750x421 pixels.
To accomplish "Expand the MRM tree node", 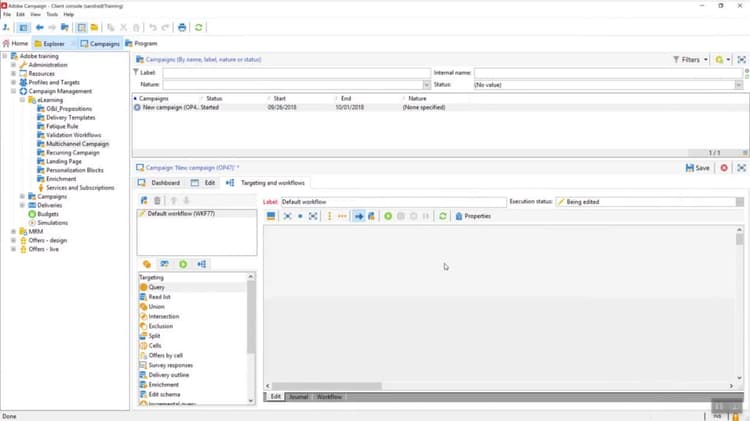I will (x=13, y=232).
